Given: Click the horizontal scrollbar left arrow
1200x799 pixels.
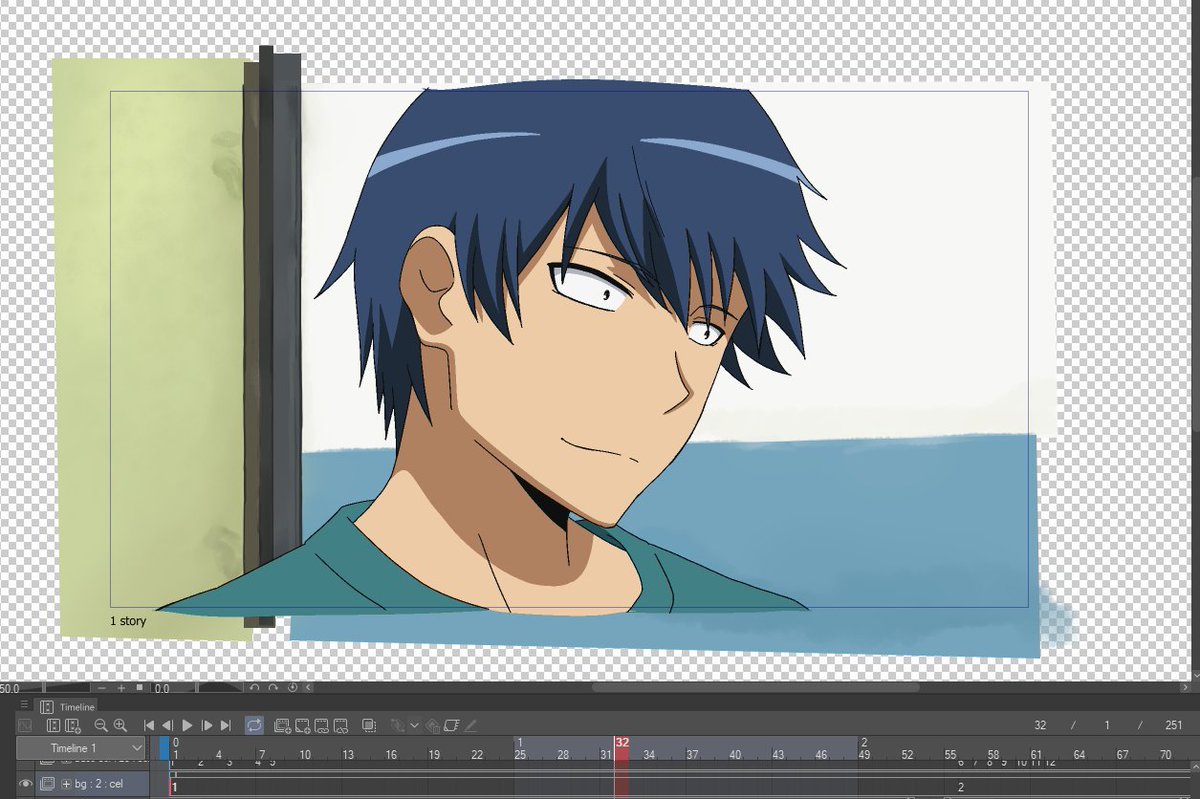Looking at the screenshot, I should click(x=308, y=688).
